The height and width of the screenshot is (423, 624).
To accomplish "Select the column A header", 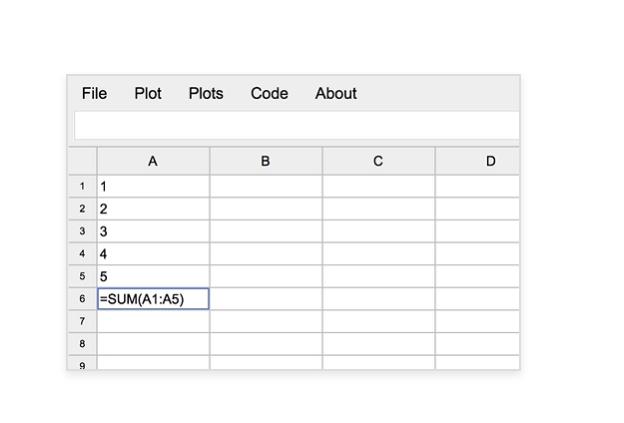I will [x=153, y=161].
